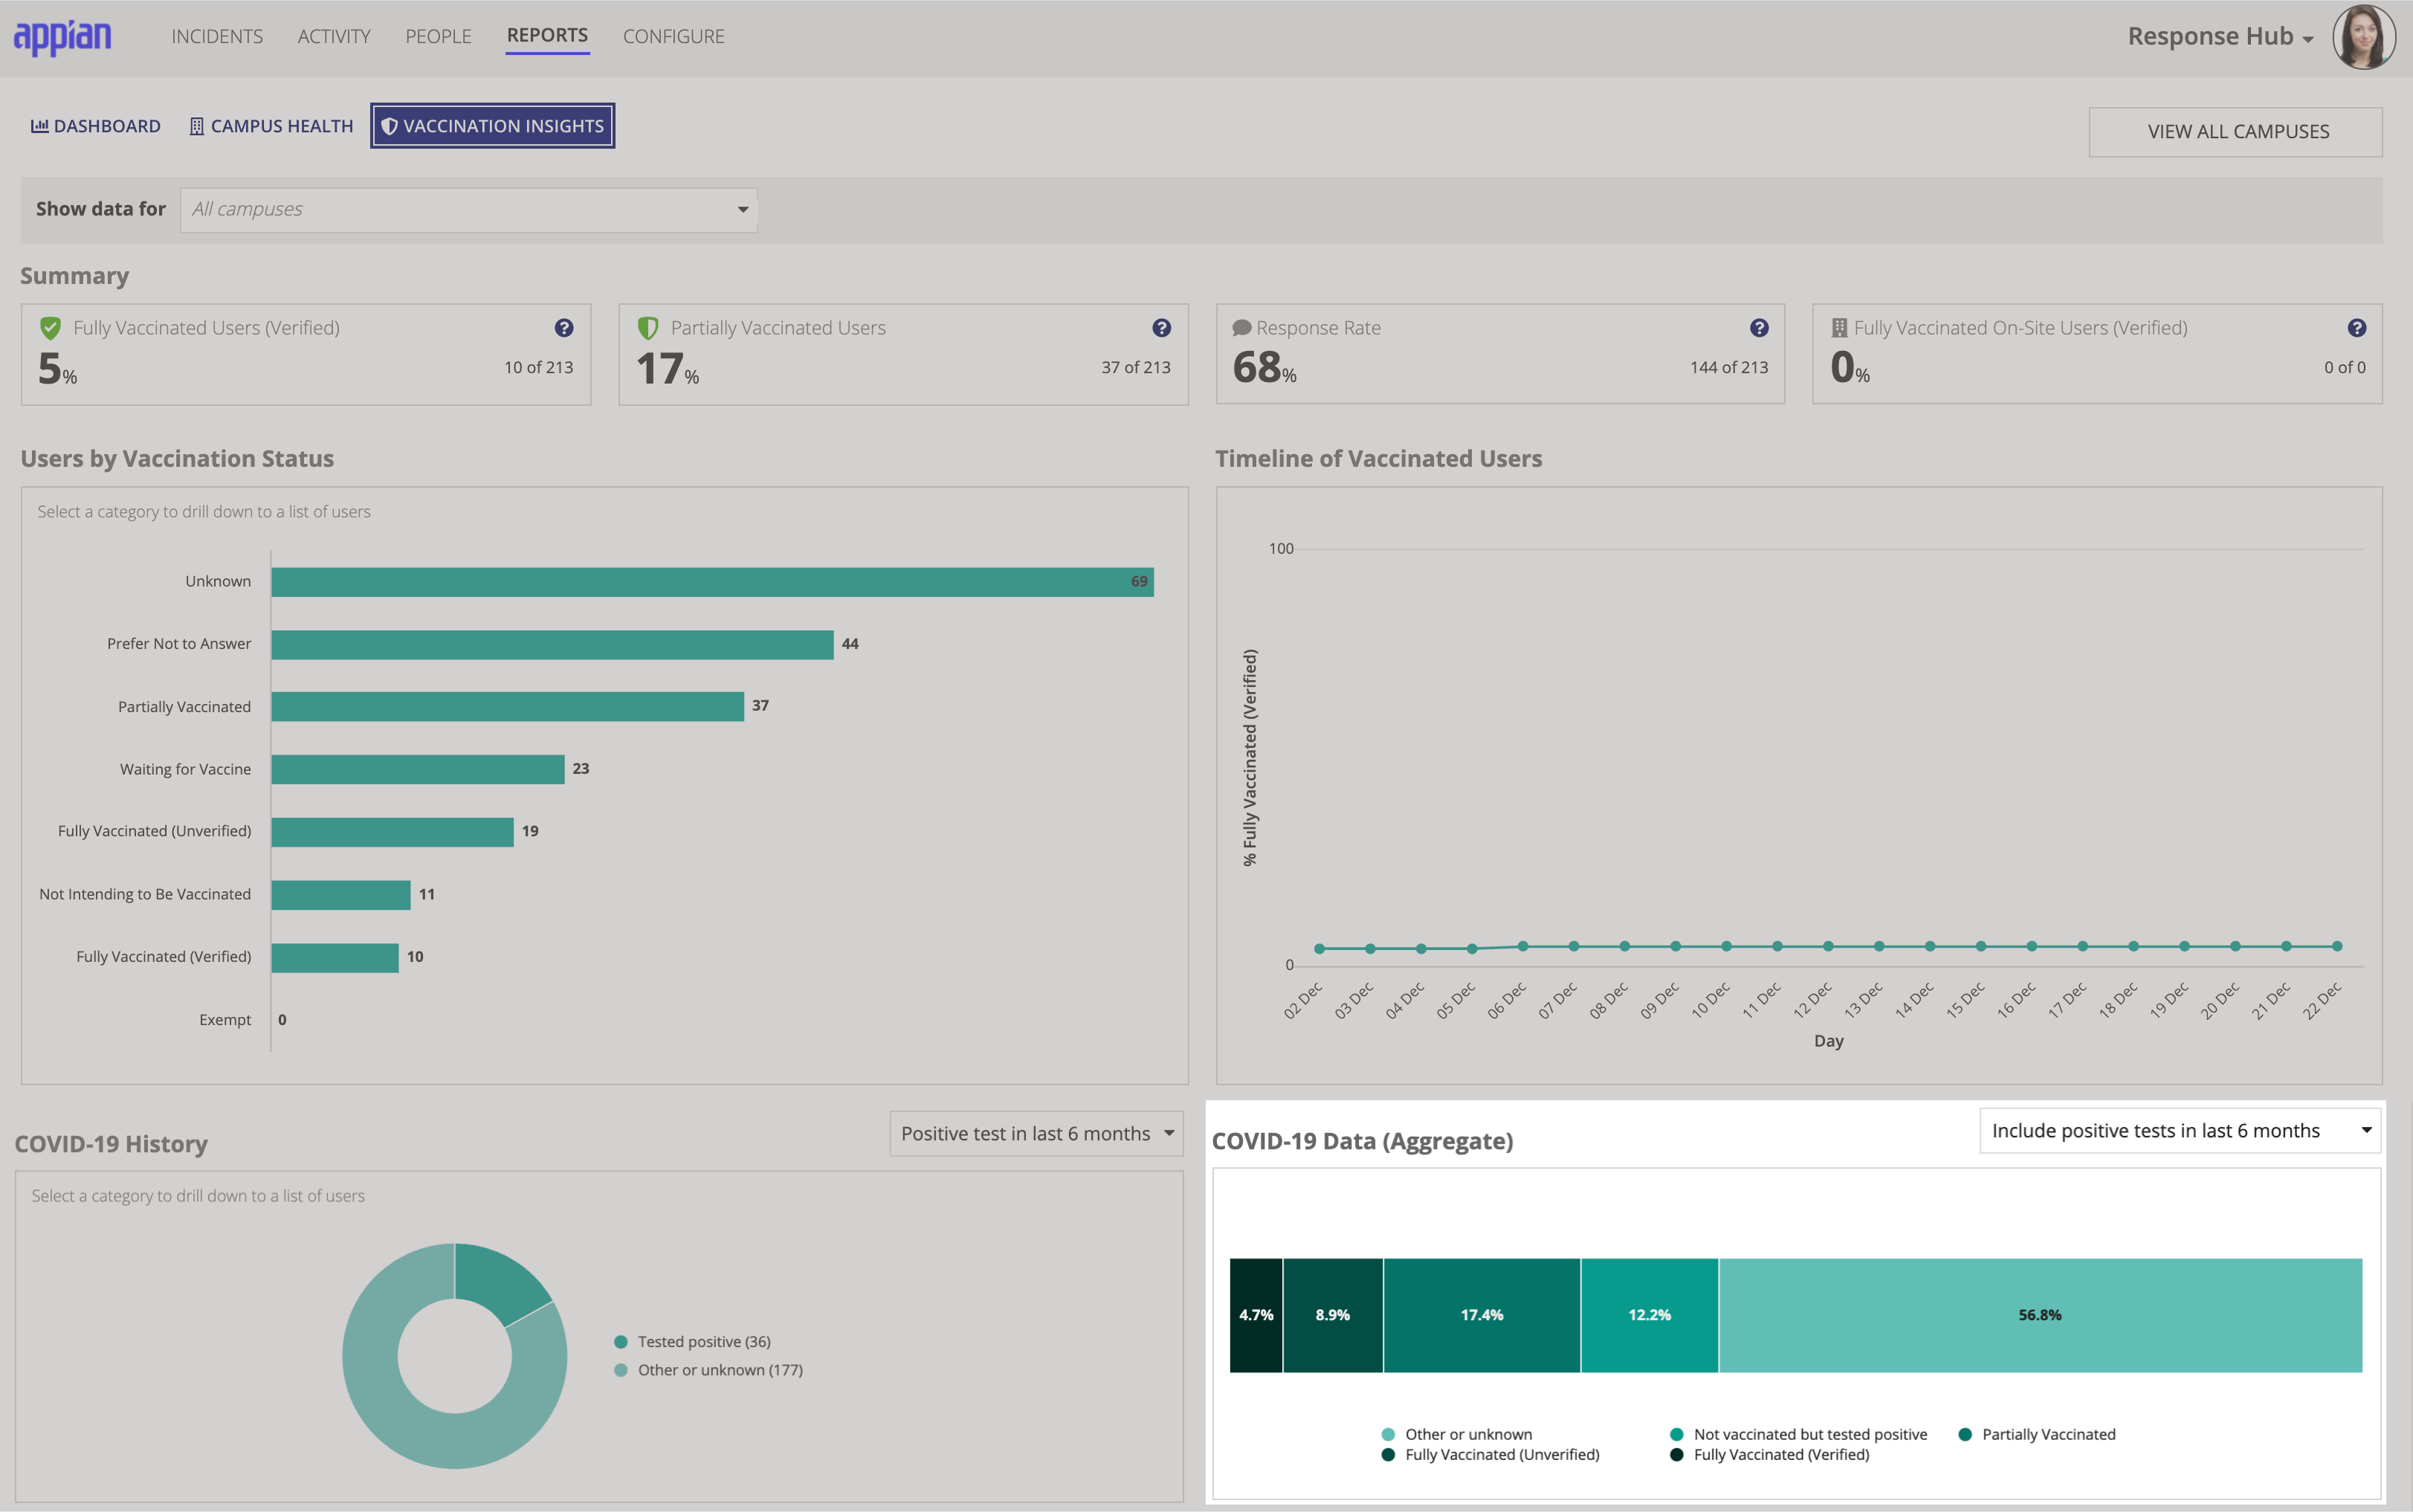Select the Unknown bar with 69 users
Screen dimensions: 2413x1512
tap(712, 582)
